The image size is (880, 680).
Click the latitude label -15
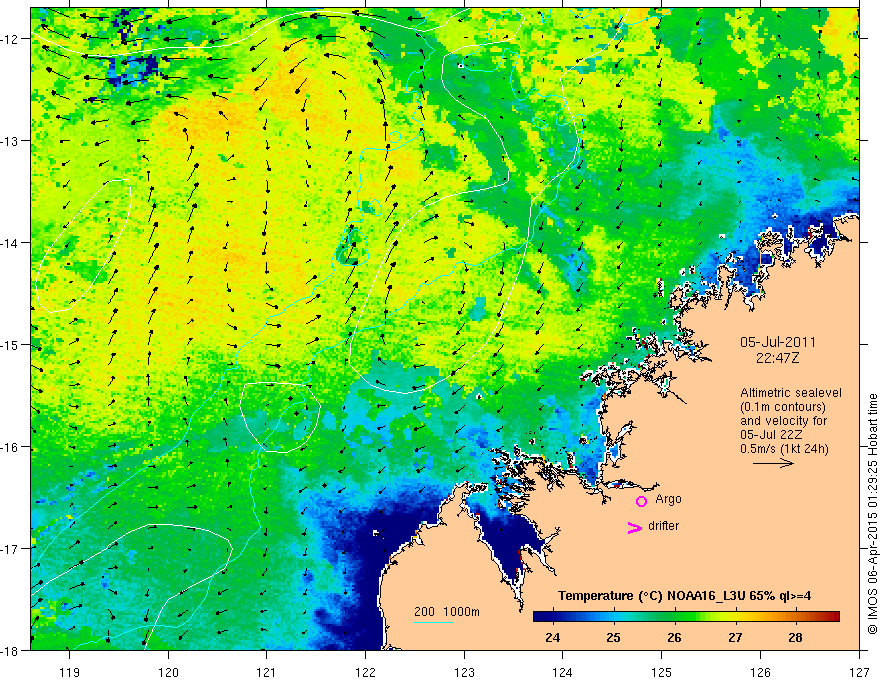(11, 345)
